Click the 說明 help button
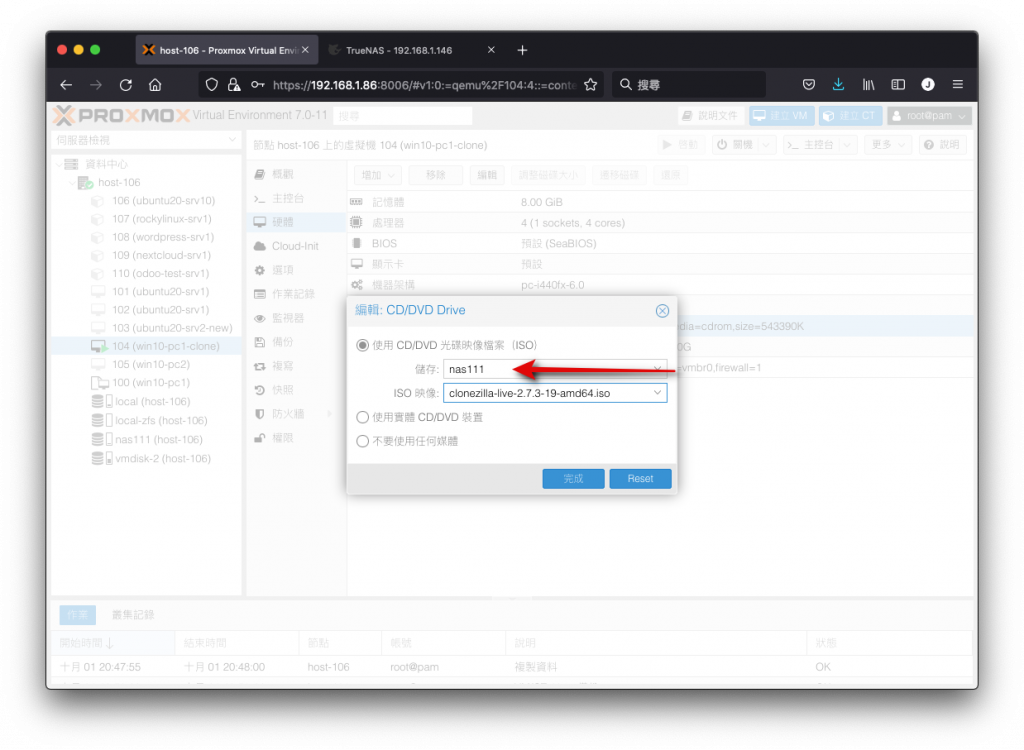The width and height of the screenshot is (1024, 750). click(942, 144)
